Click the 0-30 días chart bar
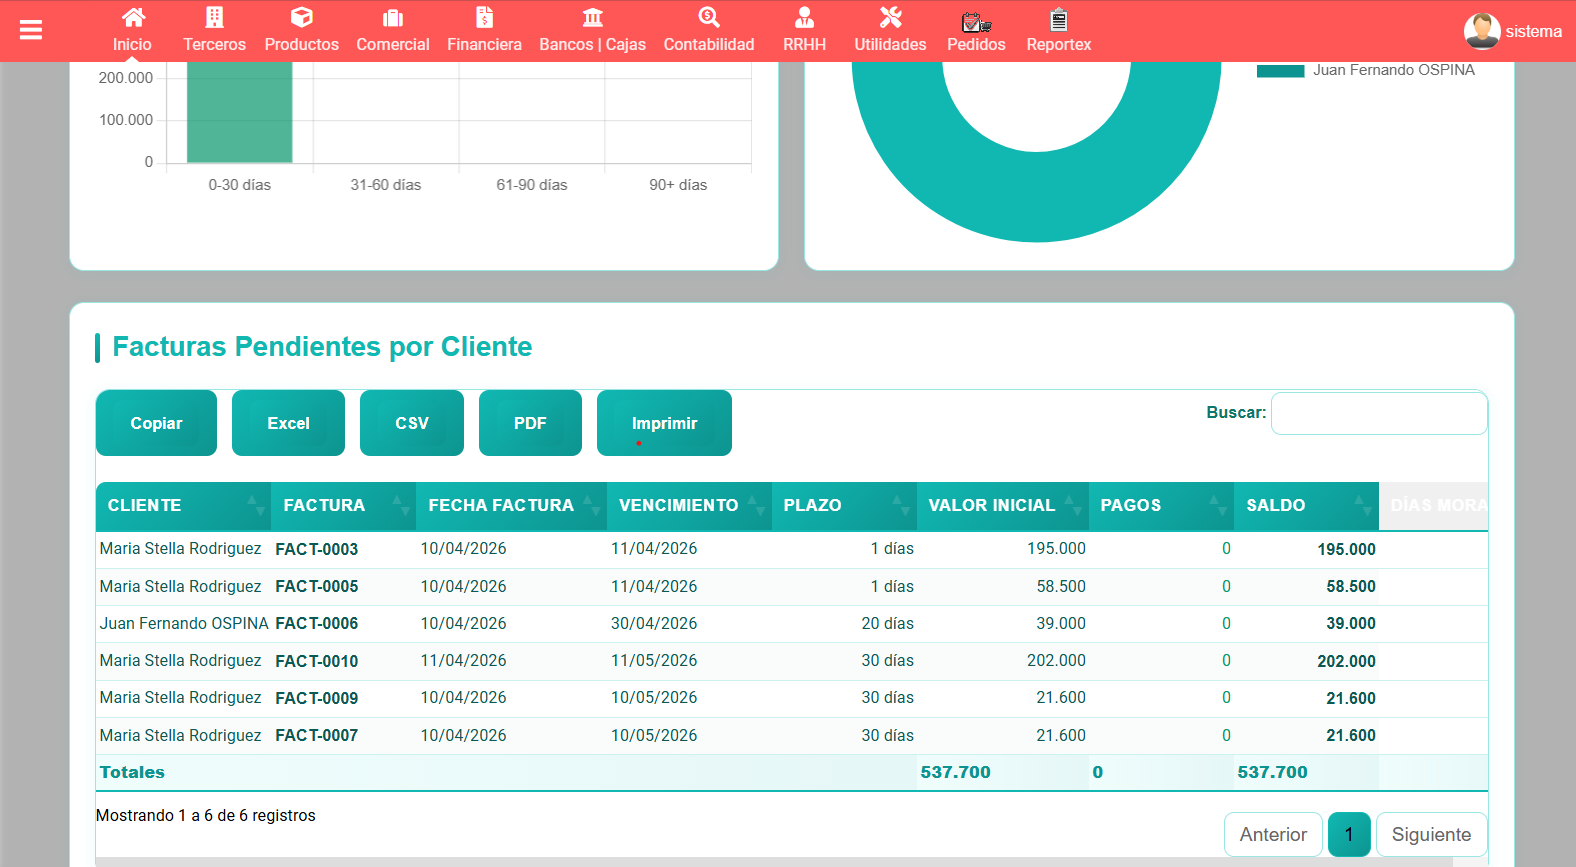 240,112
